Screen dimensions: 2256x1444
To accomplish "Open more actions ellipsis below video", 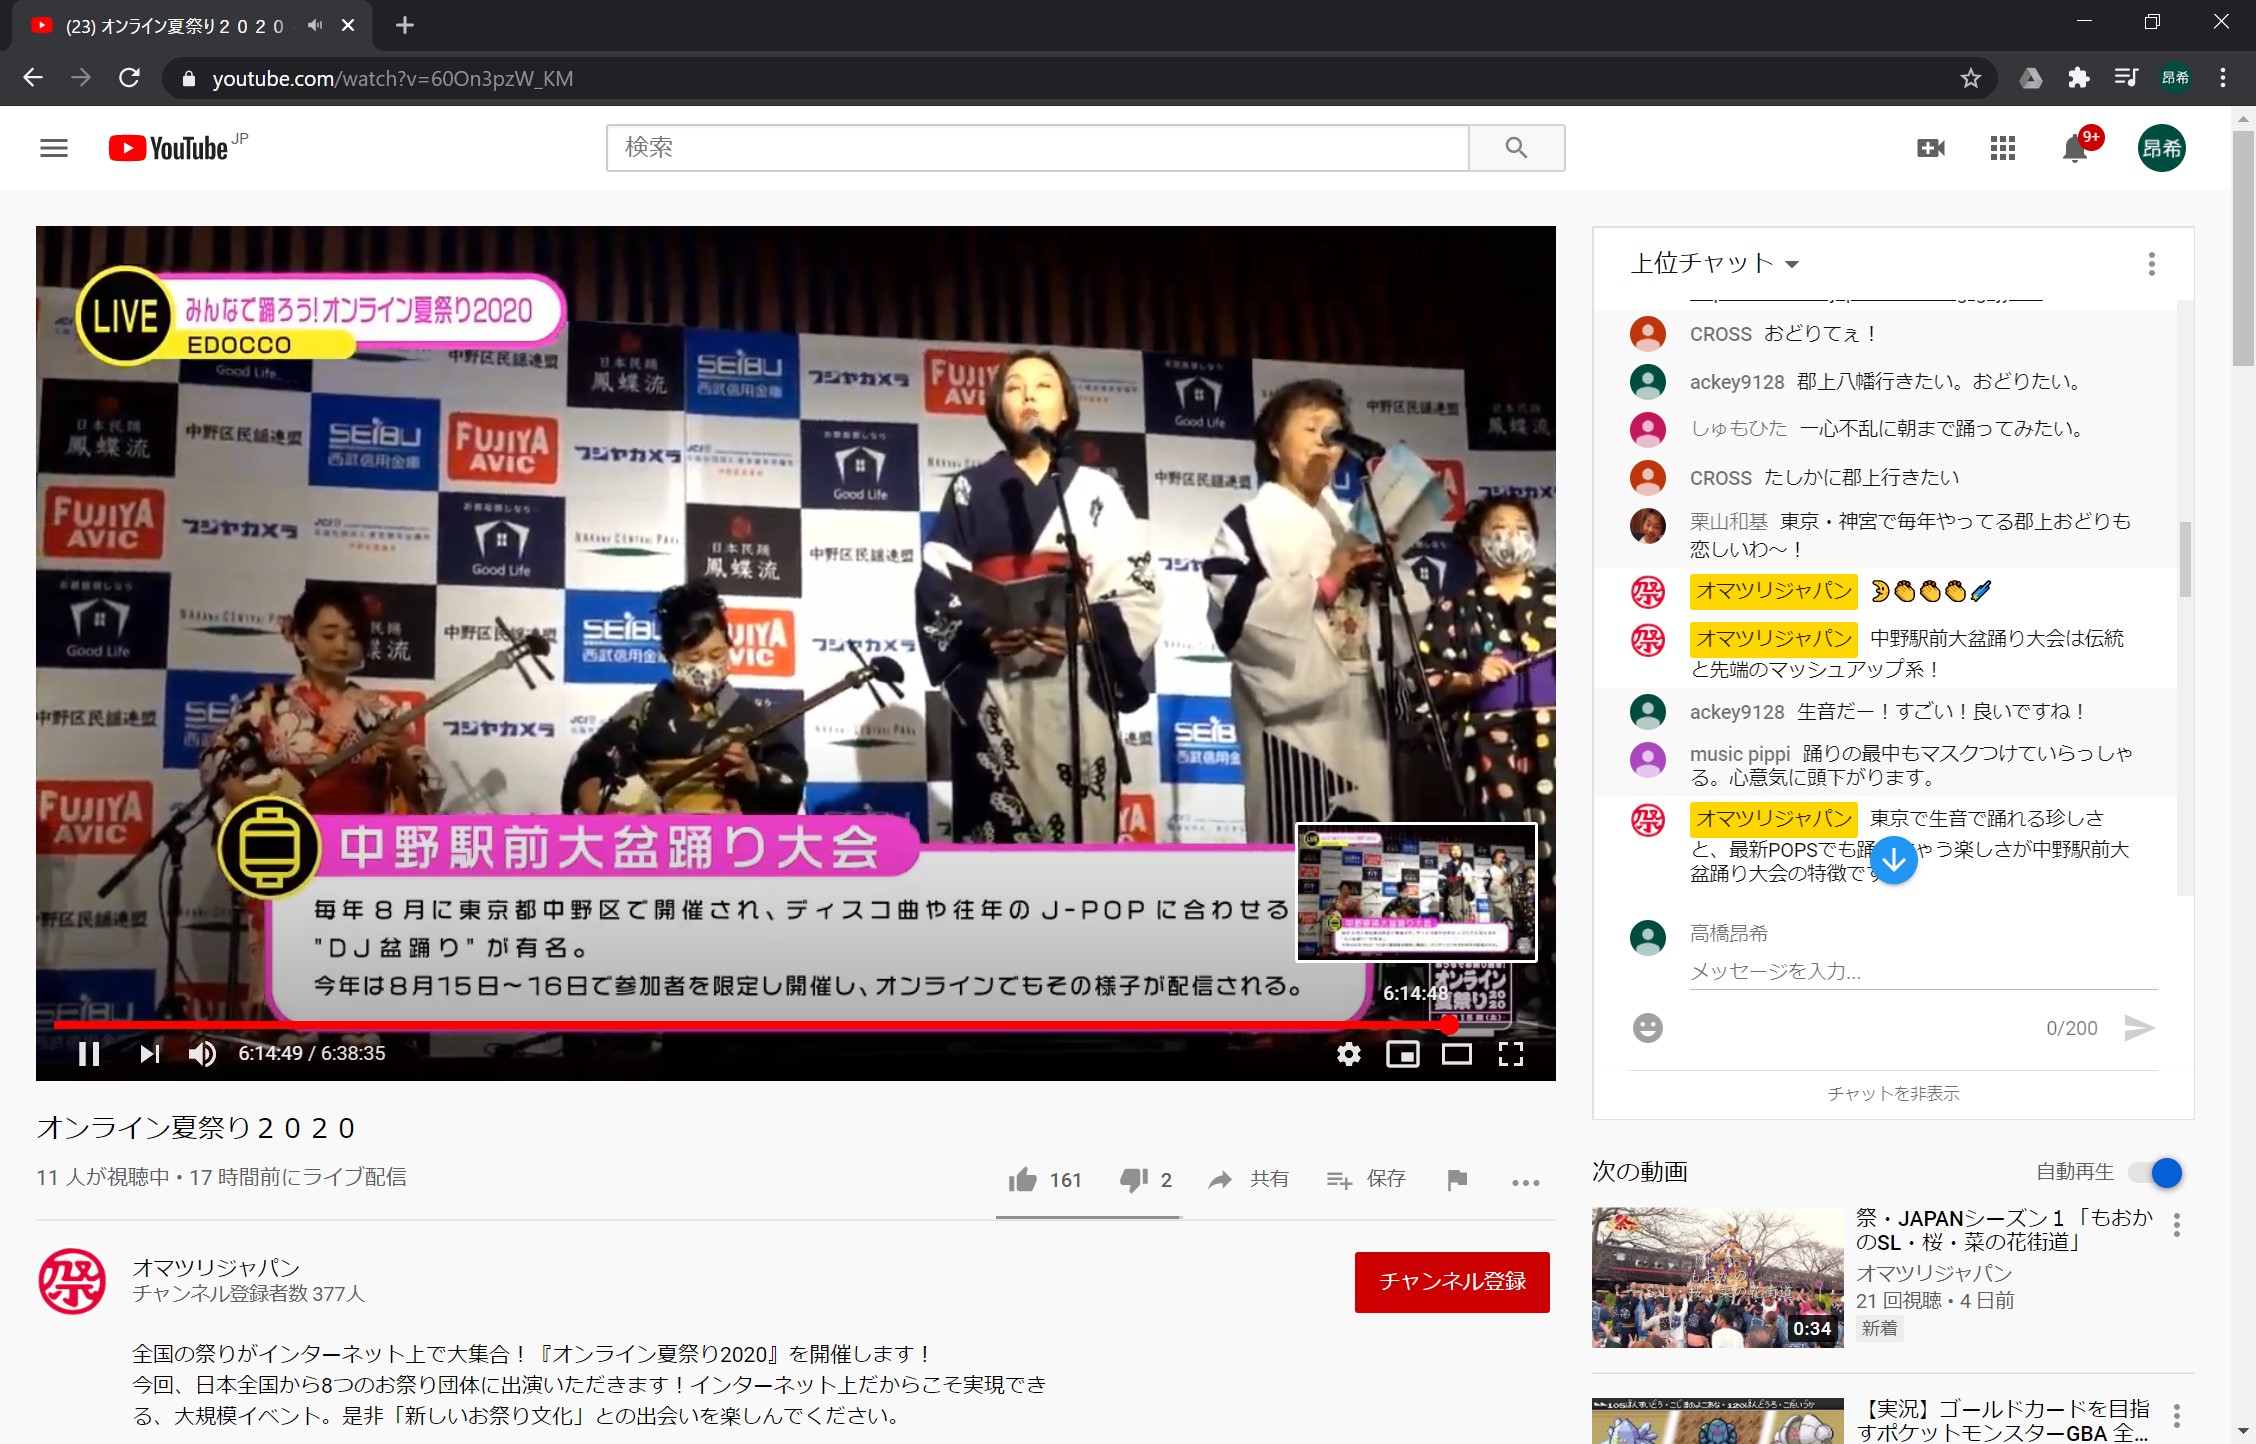I will click(x=1525, y=1182).
